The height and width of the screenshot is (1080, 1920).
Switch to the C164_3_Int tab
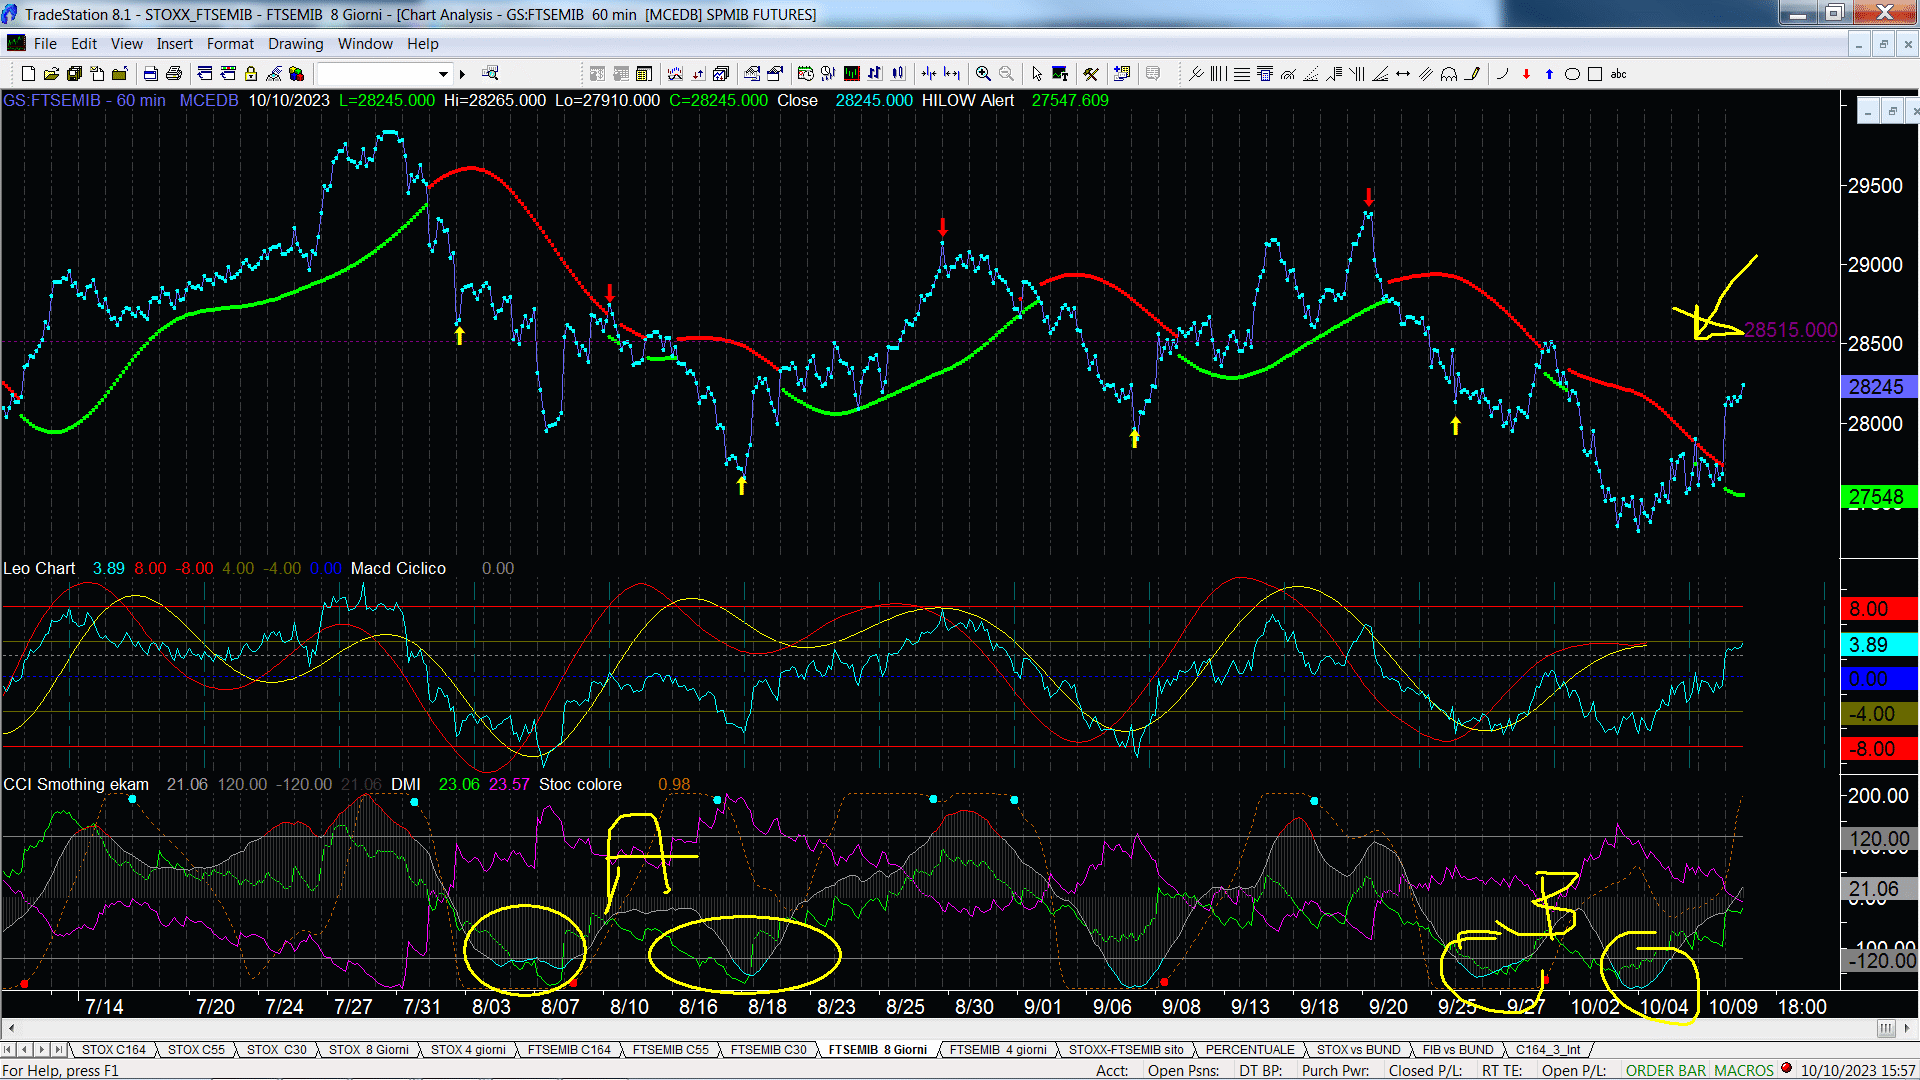click(1548, 1050)
